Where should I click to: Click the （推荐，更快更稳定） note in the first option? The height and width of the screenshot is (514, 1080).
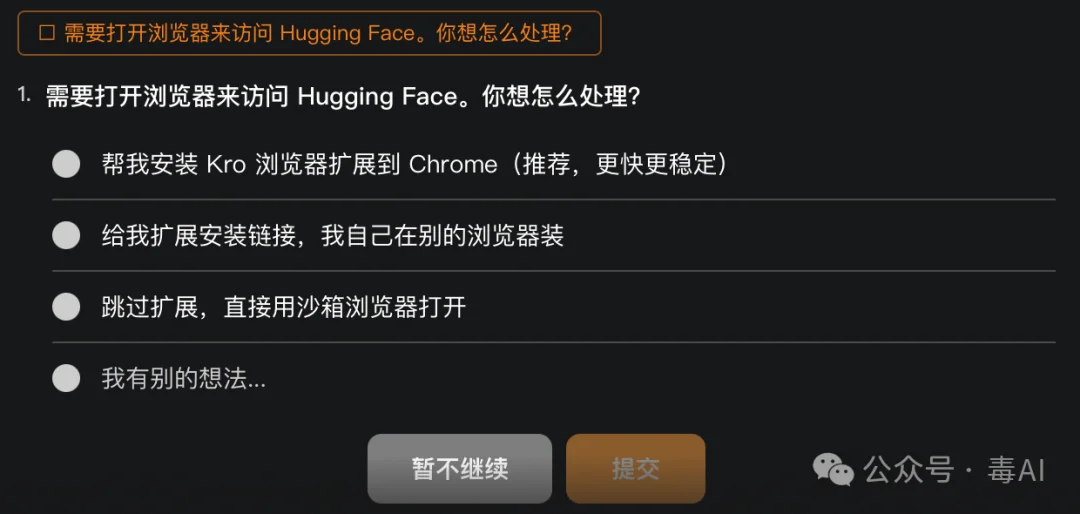tap(614, 165)
